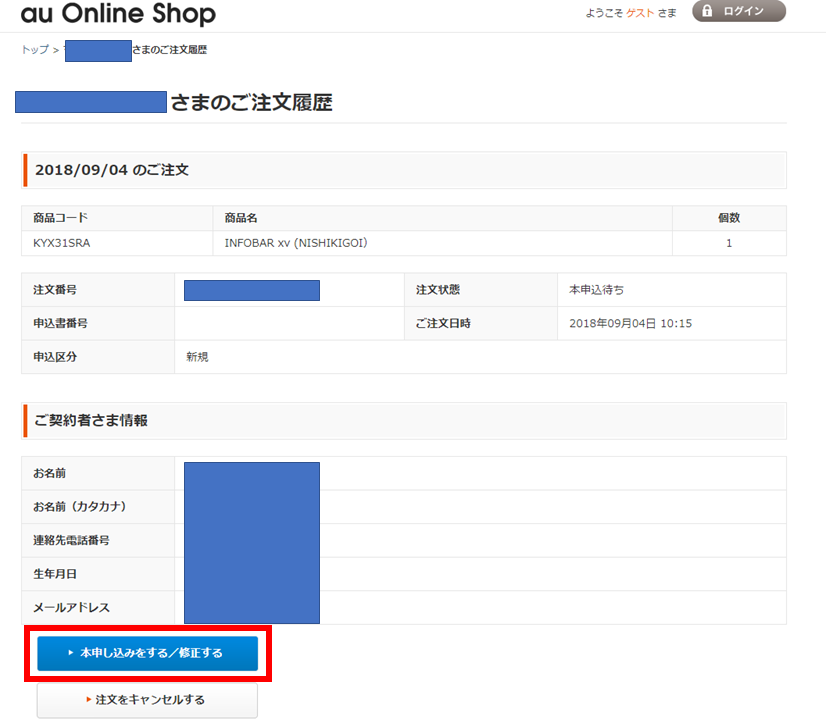Click the 個数 column header
This screenshot has height=720, width=826.
[729, 218]
